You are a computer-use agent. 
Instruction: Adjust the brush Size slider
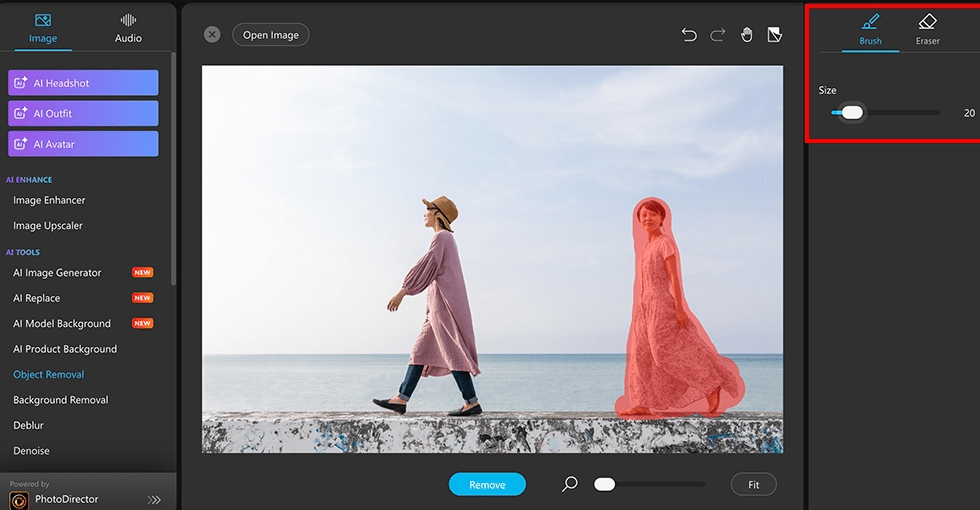pos(852,113)
